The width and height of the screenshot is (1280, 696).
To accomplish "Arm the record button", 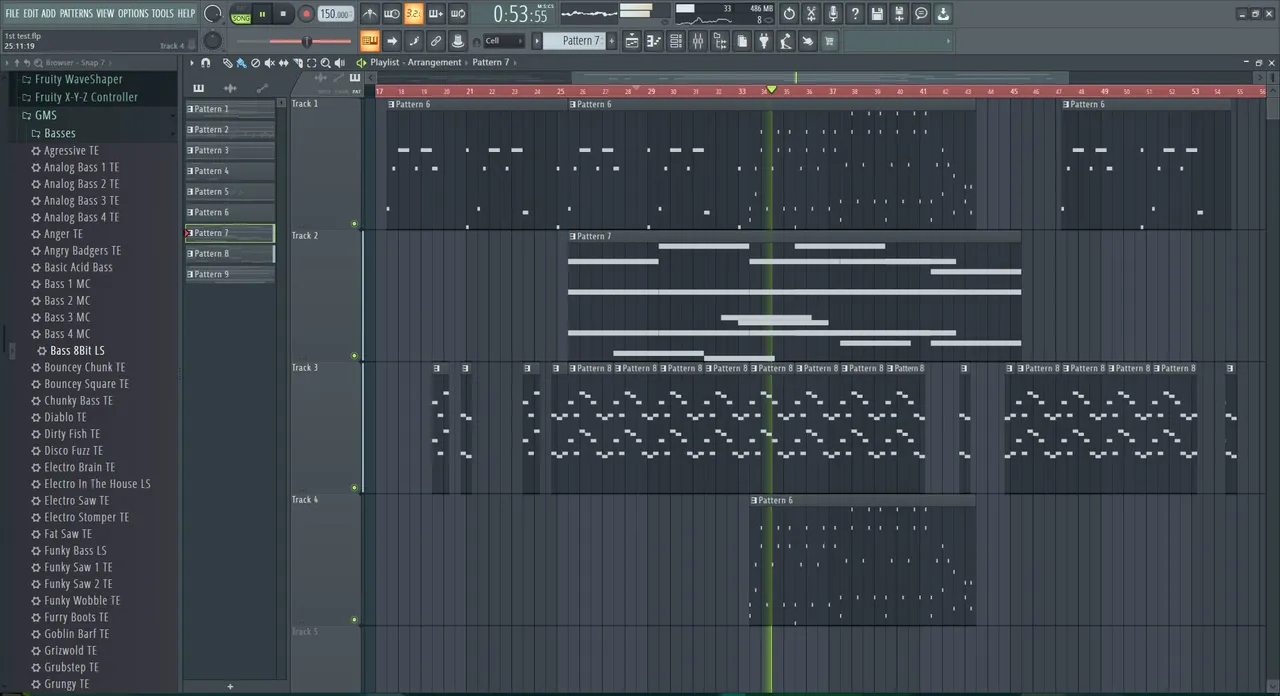I will pyautogui.click(x=306, y=14).
